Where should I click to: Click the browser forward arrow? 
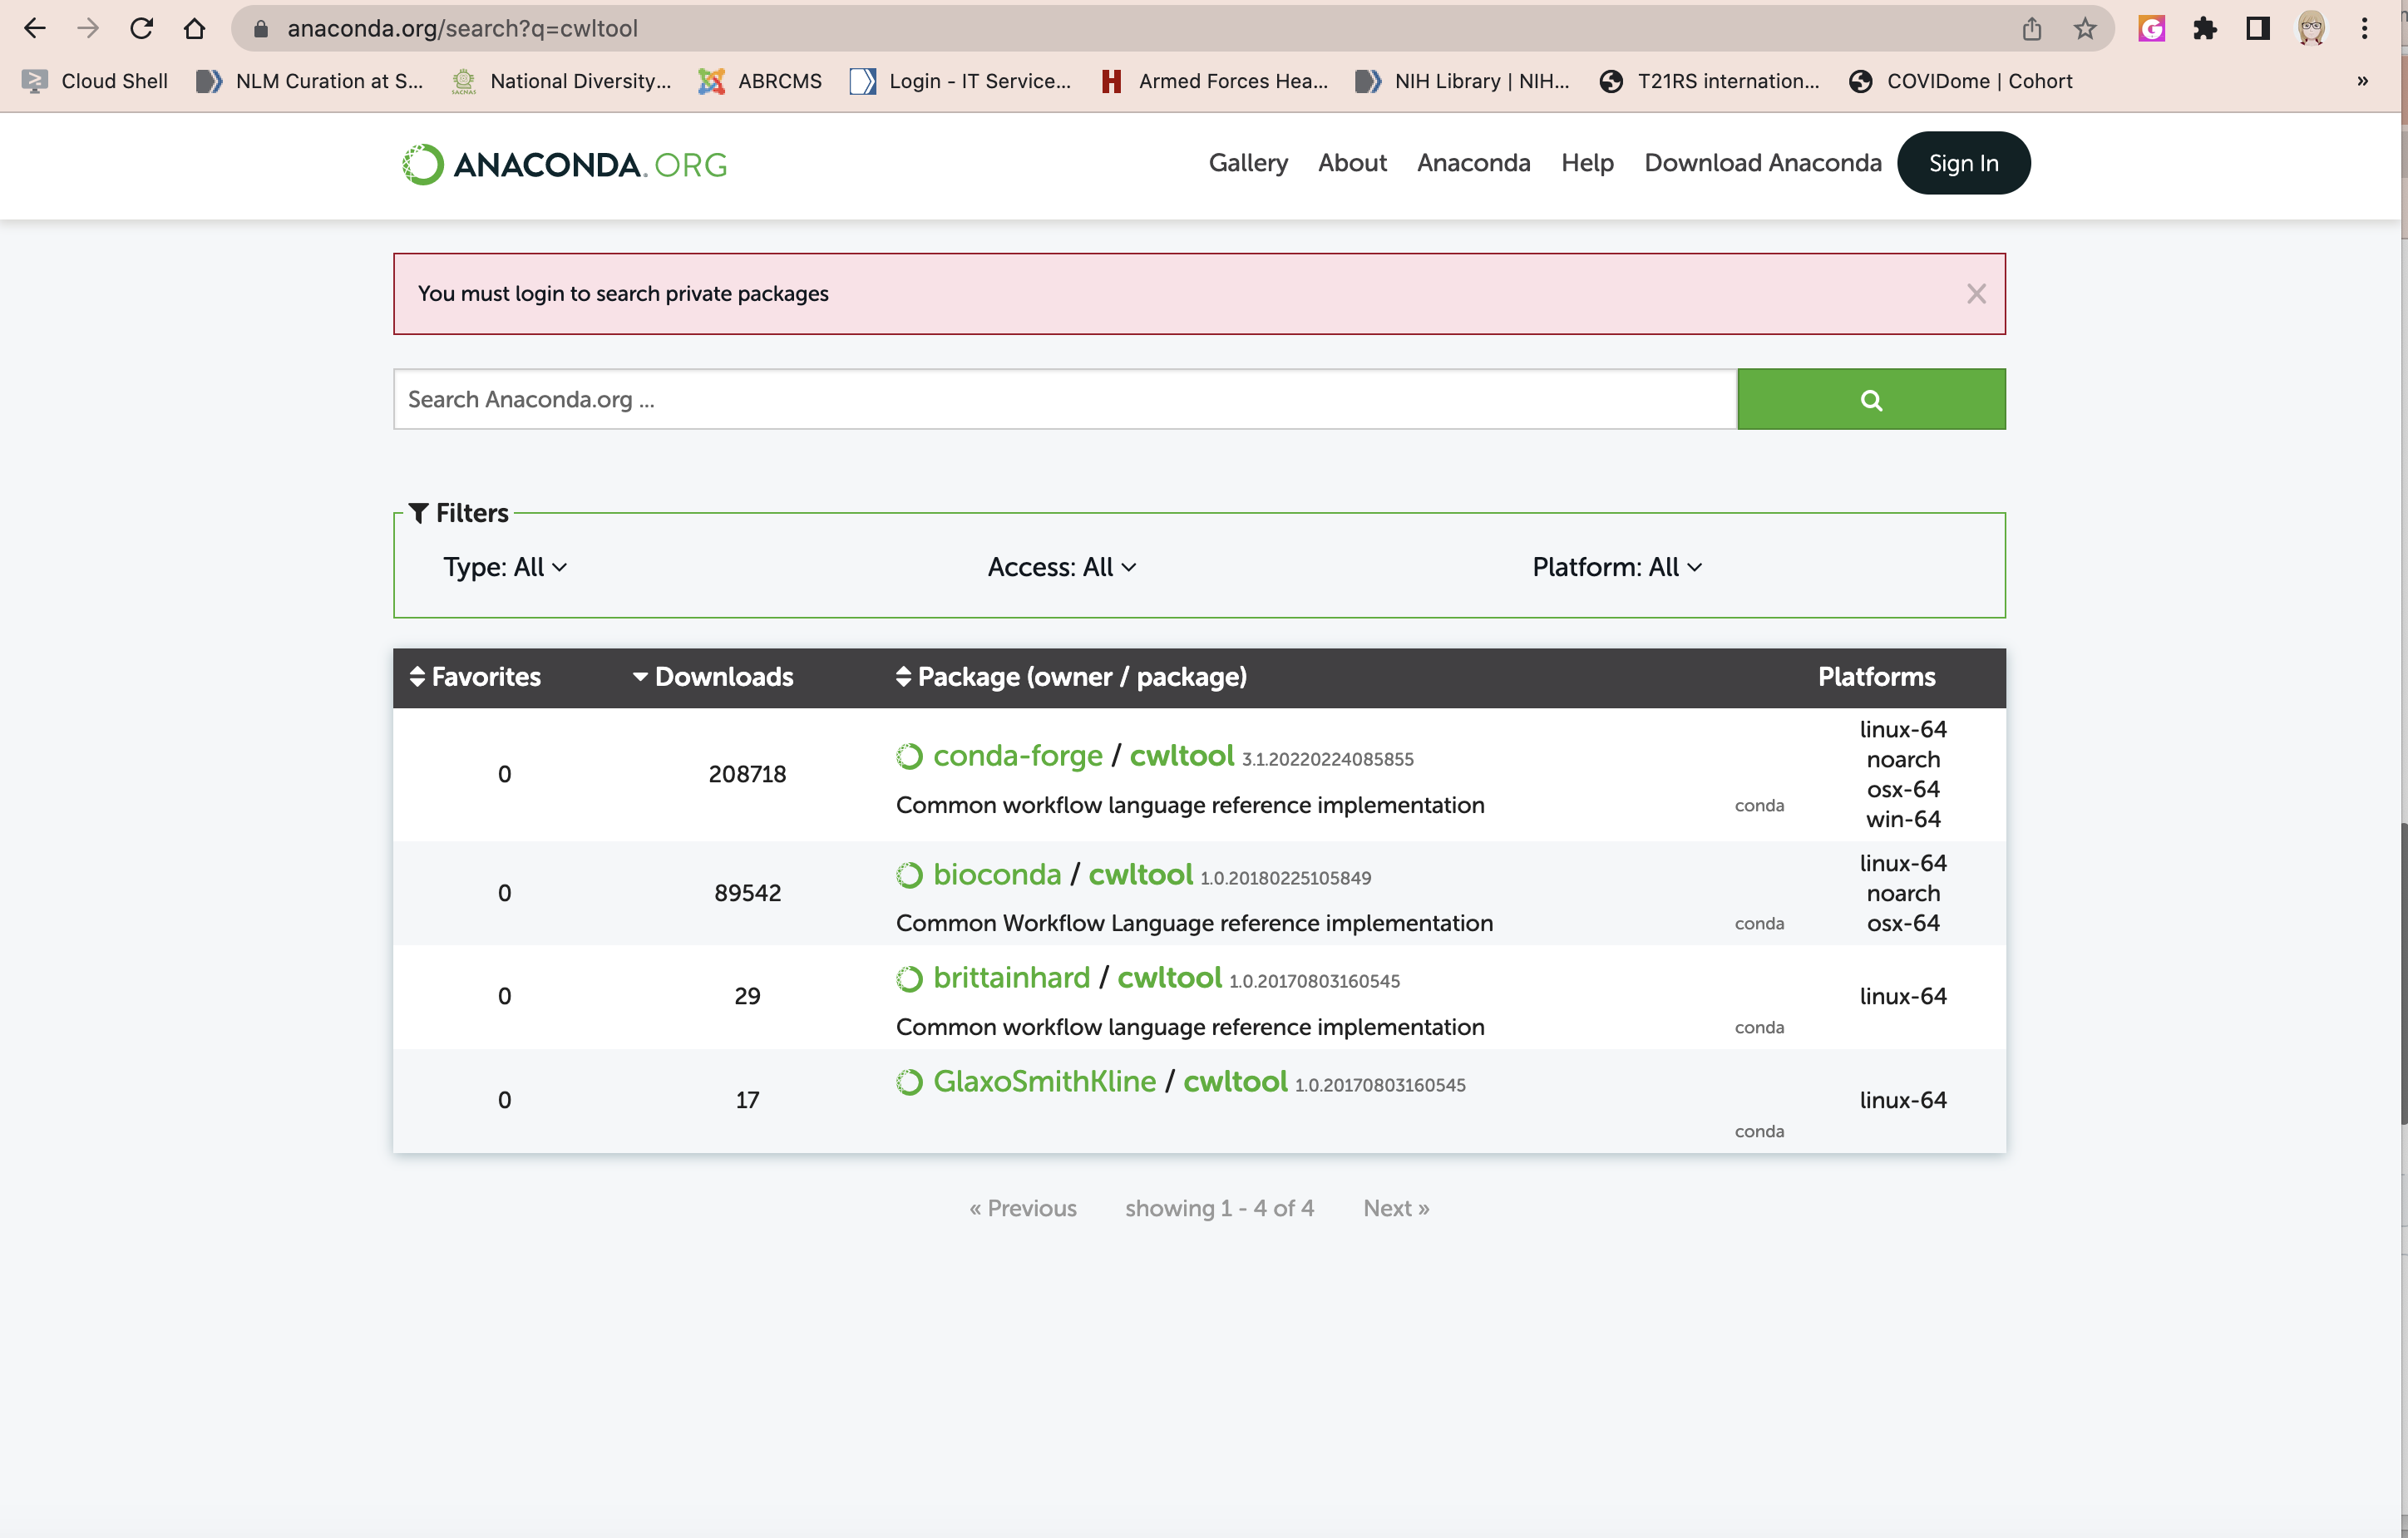tap(88, 28)
